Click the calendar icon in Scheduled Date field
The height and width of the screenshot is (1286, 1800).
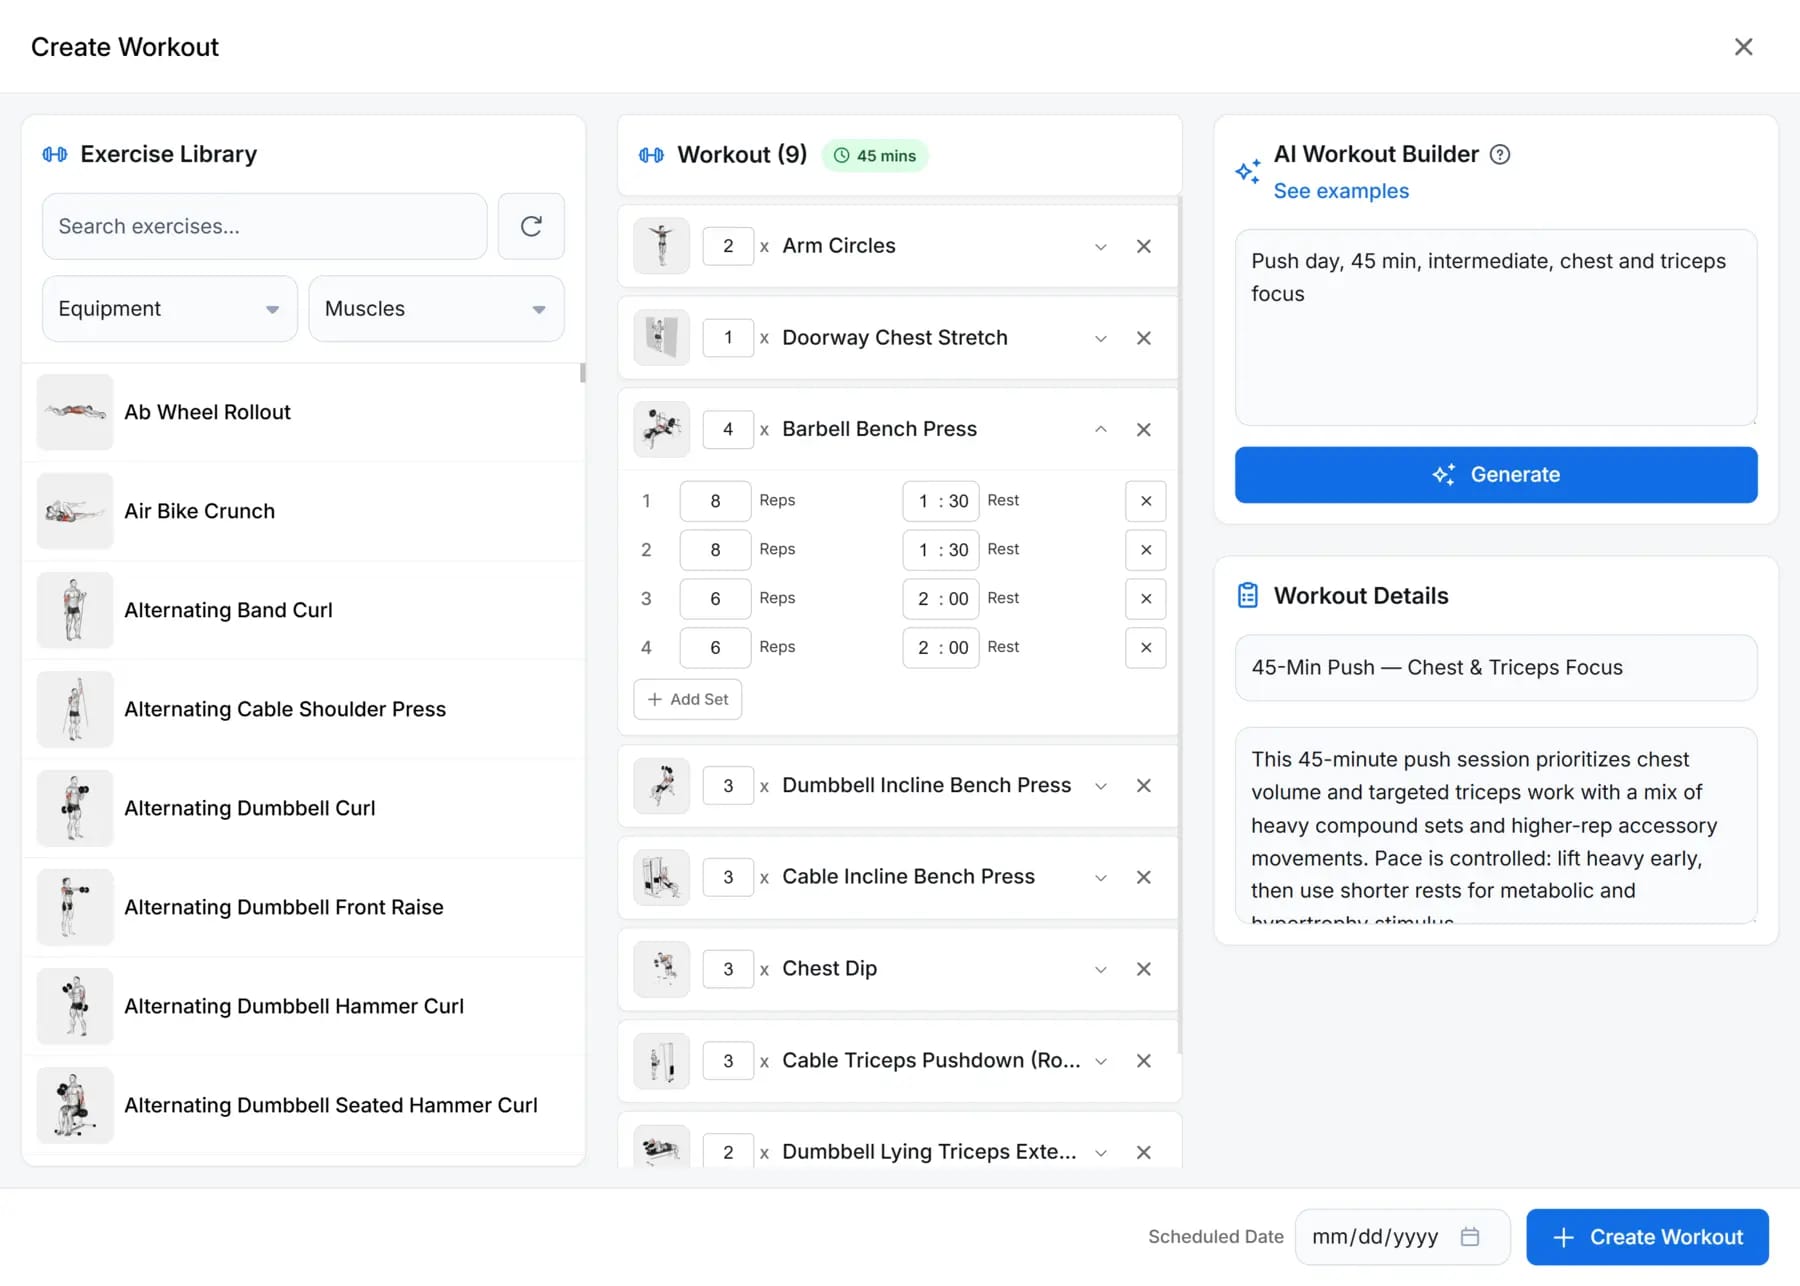(1471, 1237)
